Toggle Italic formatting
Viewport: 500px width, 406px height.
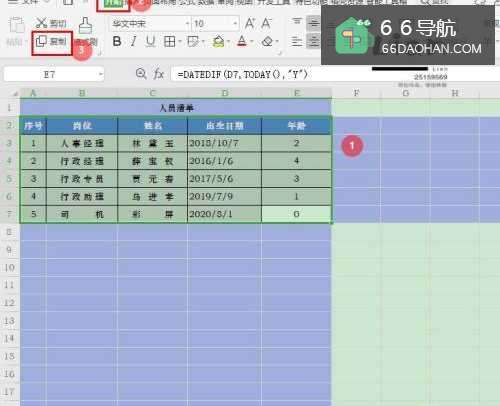pos(133,42)
